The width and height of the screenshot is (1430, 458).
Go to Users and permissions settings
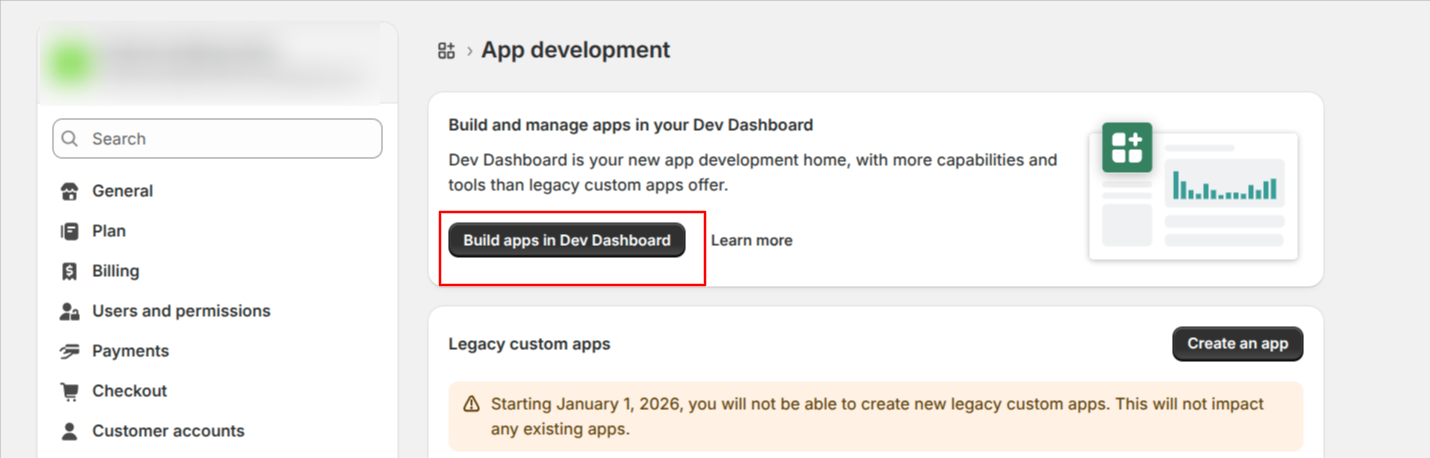(181, 311)
